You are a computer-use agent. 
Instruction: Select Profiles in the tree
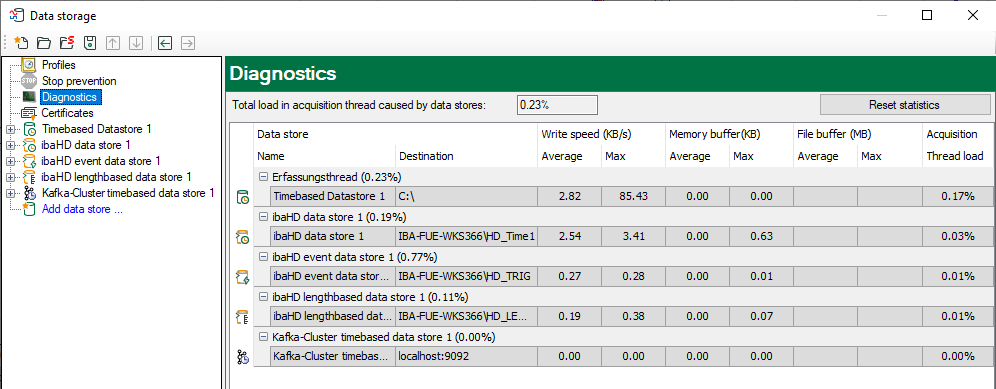pyautogui.click(x=58, y=65)
